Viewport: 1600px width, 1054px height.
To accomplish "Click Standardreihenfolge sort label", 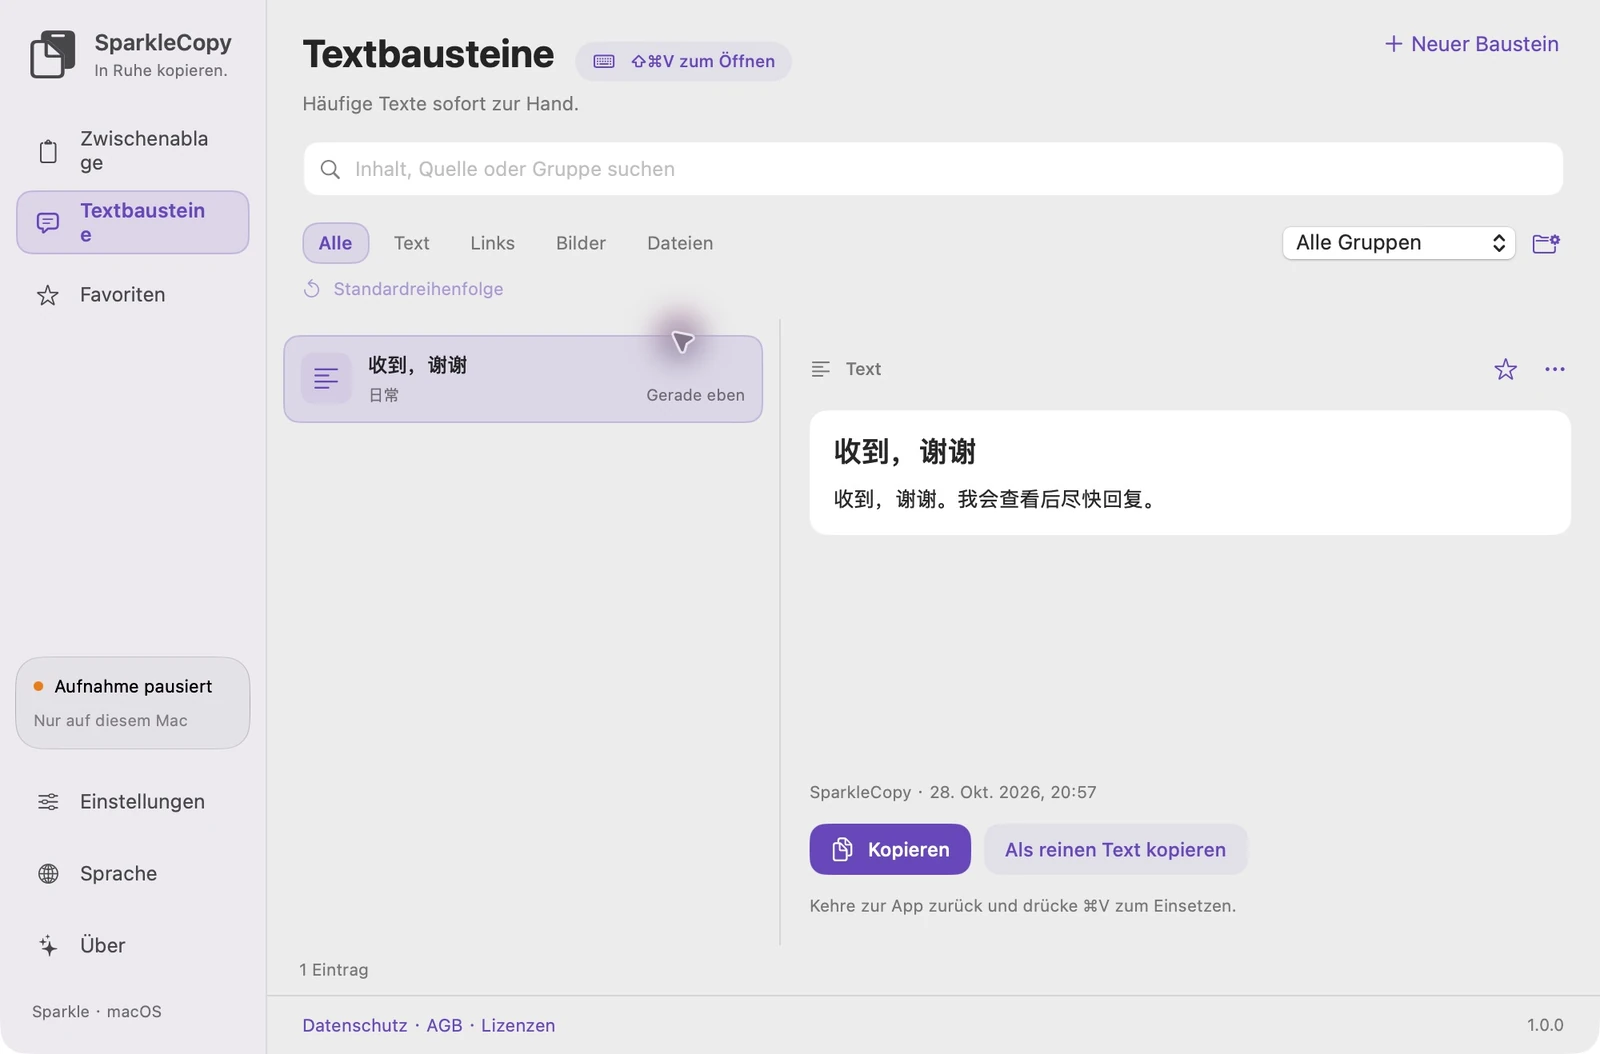I will tap(419, 289).
